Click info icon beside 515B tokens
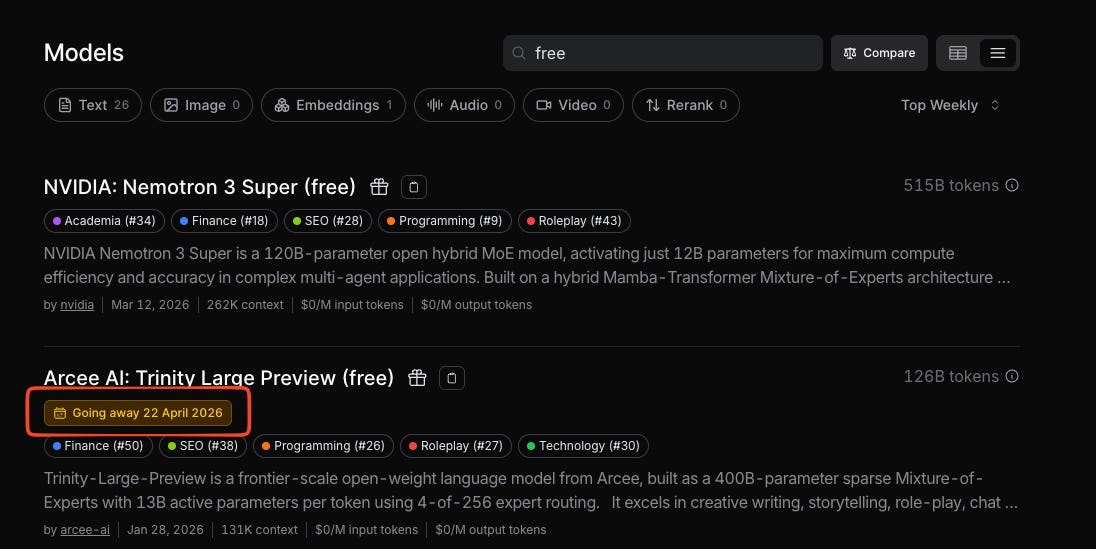Viewport: 1096px width, 549px height. point(1011,185)
